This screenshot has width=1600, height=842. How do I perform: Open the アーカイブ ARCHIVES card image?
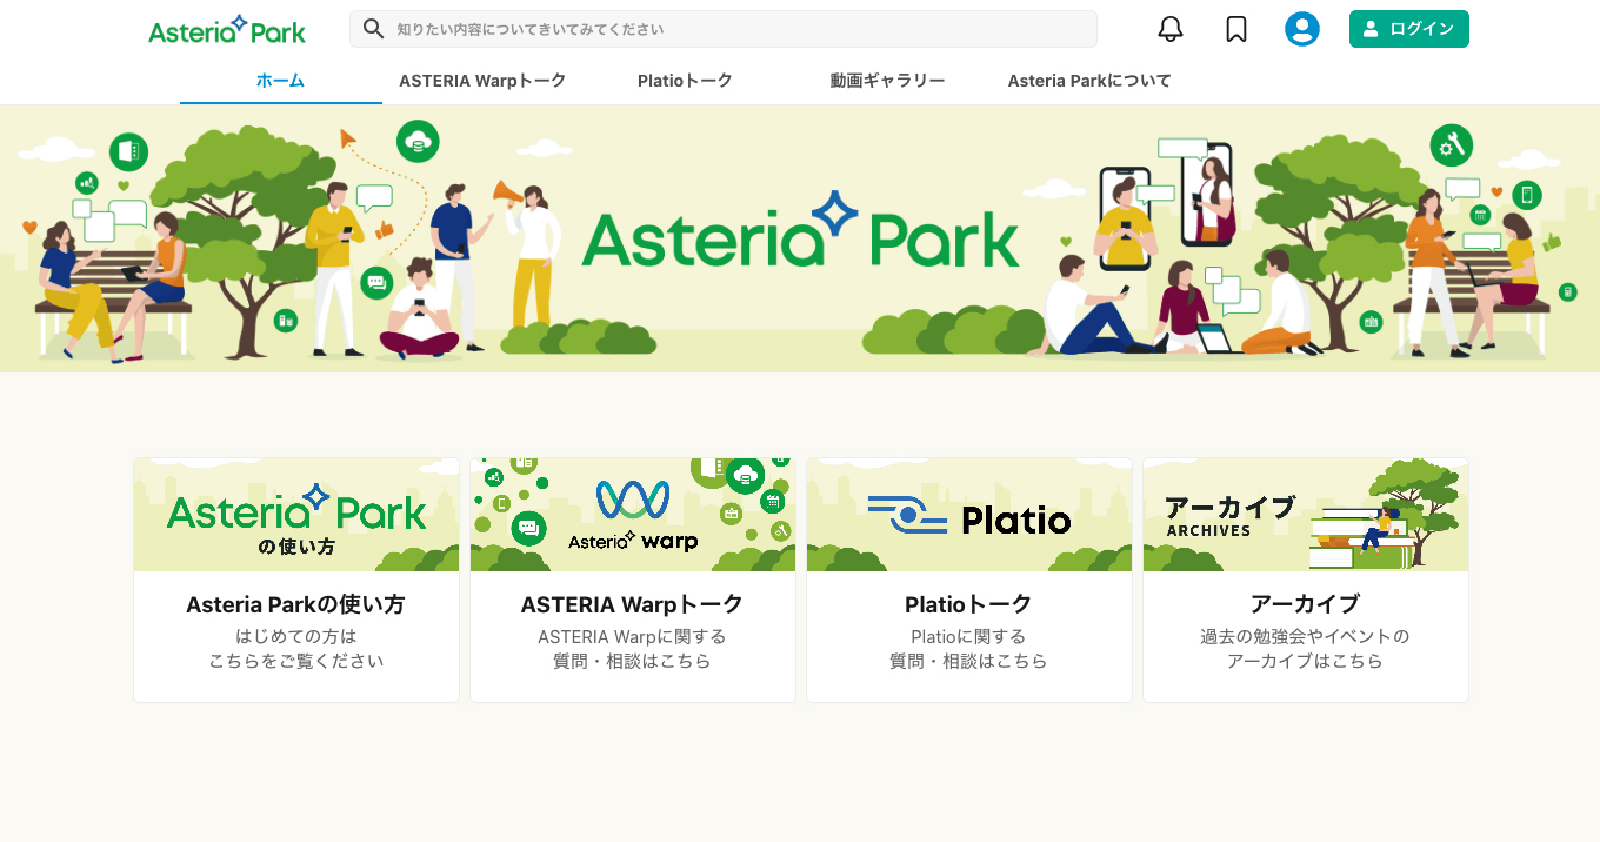tap(1306, 514)
